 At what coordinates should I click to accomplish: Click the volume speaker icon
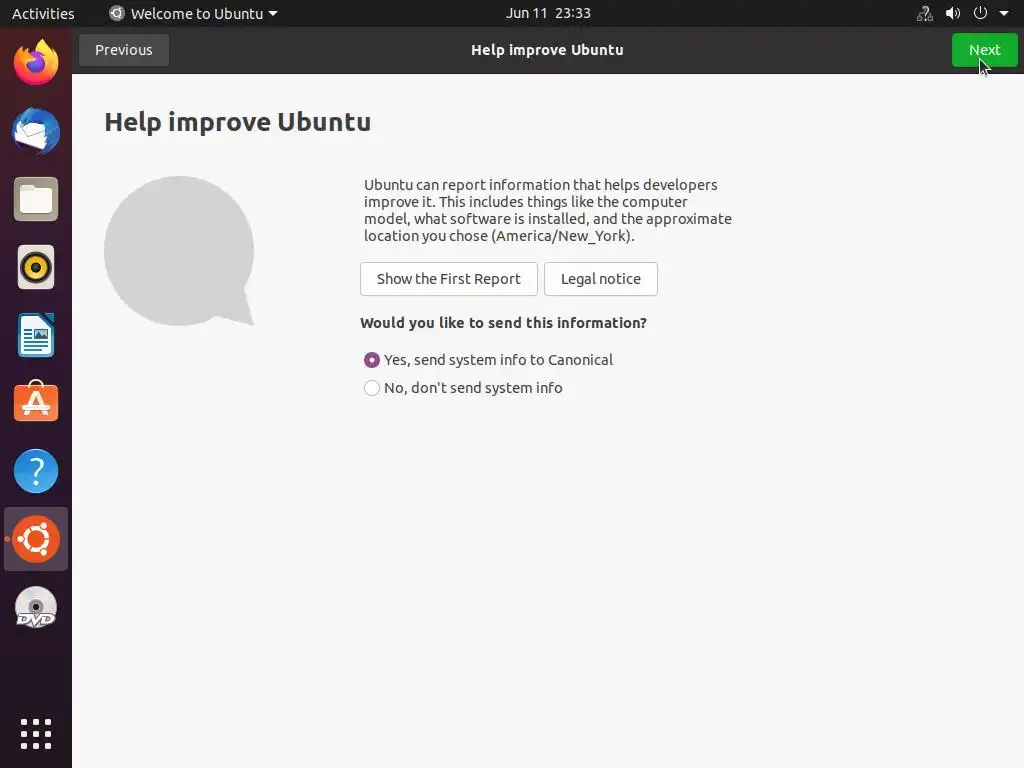(x=953, y=13)
